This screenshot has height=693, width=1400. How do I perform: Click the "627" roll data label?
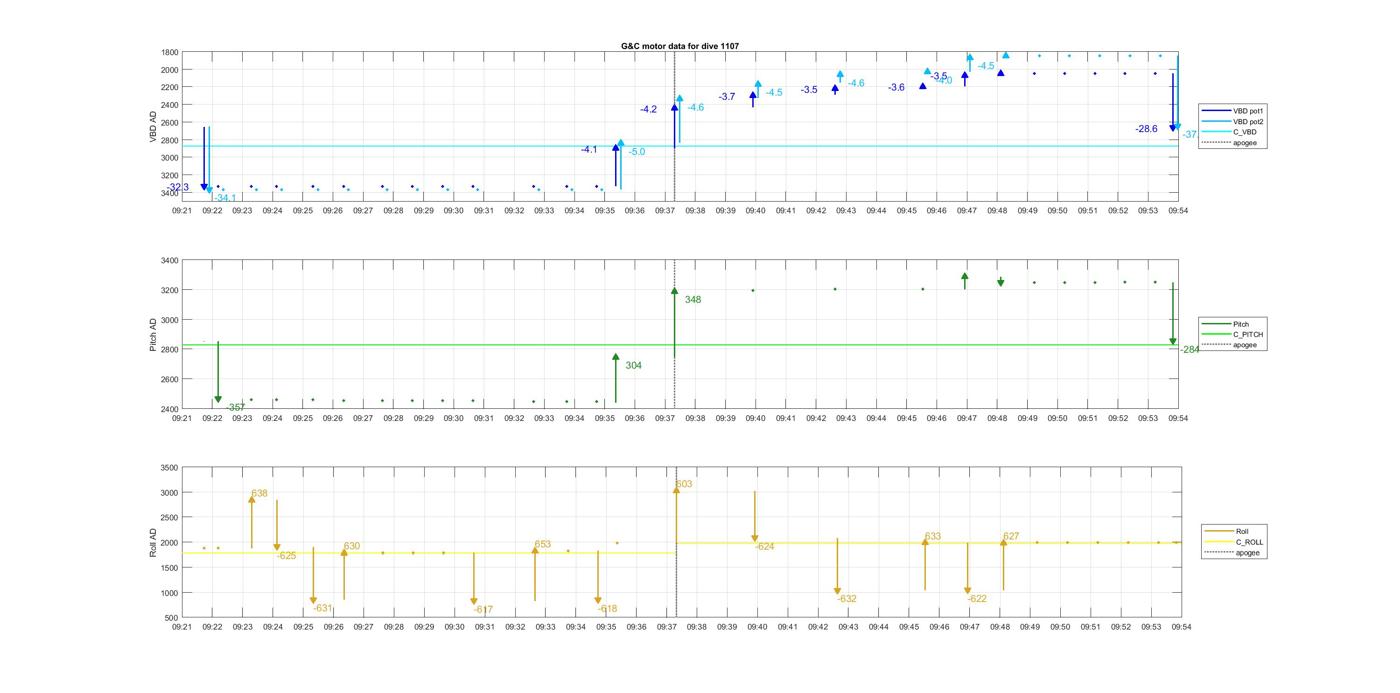1011,537
